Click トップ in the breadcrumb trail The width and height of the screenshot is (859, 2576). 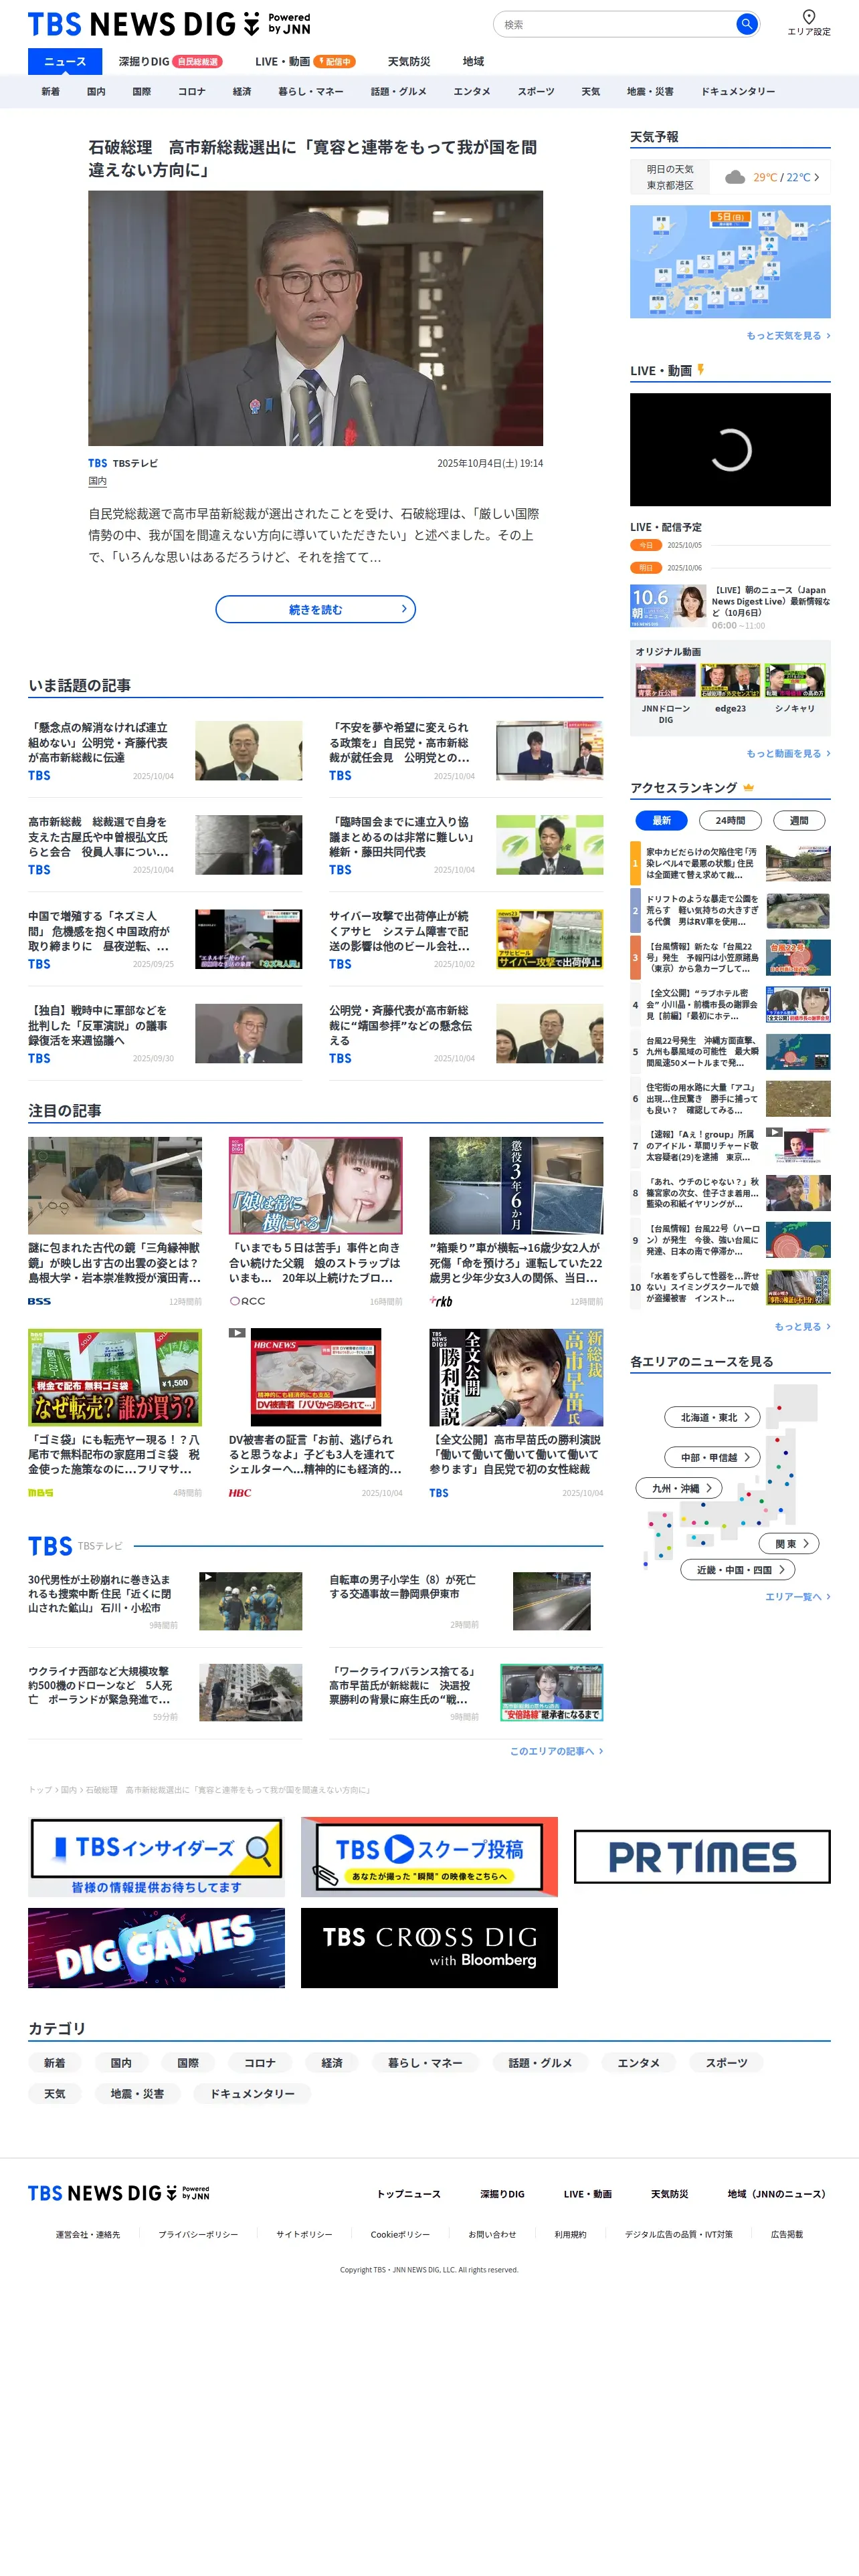pos(40,1790)
